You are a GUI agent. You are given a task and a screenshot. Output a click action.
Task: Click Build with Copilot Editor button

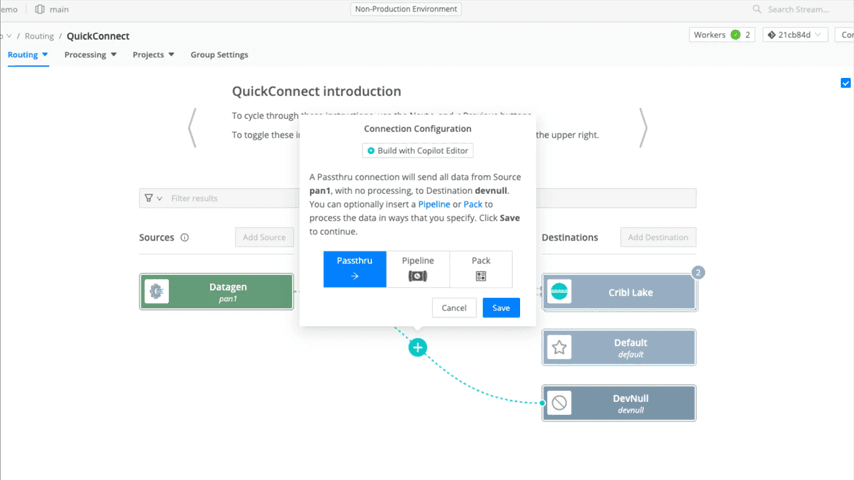417,151
